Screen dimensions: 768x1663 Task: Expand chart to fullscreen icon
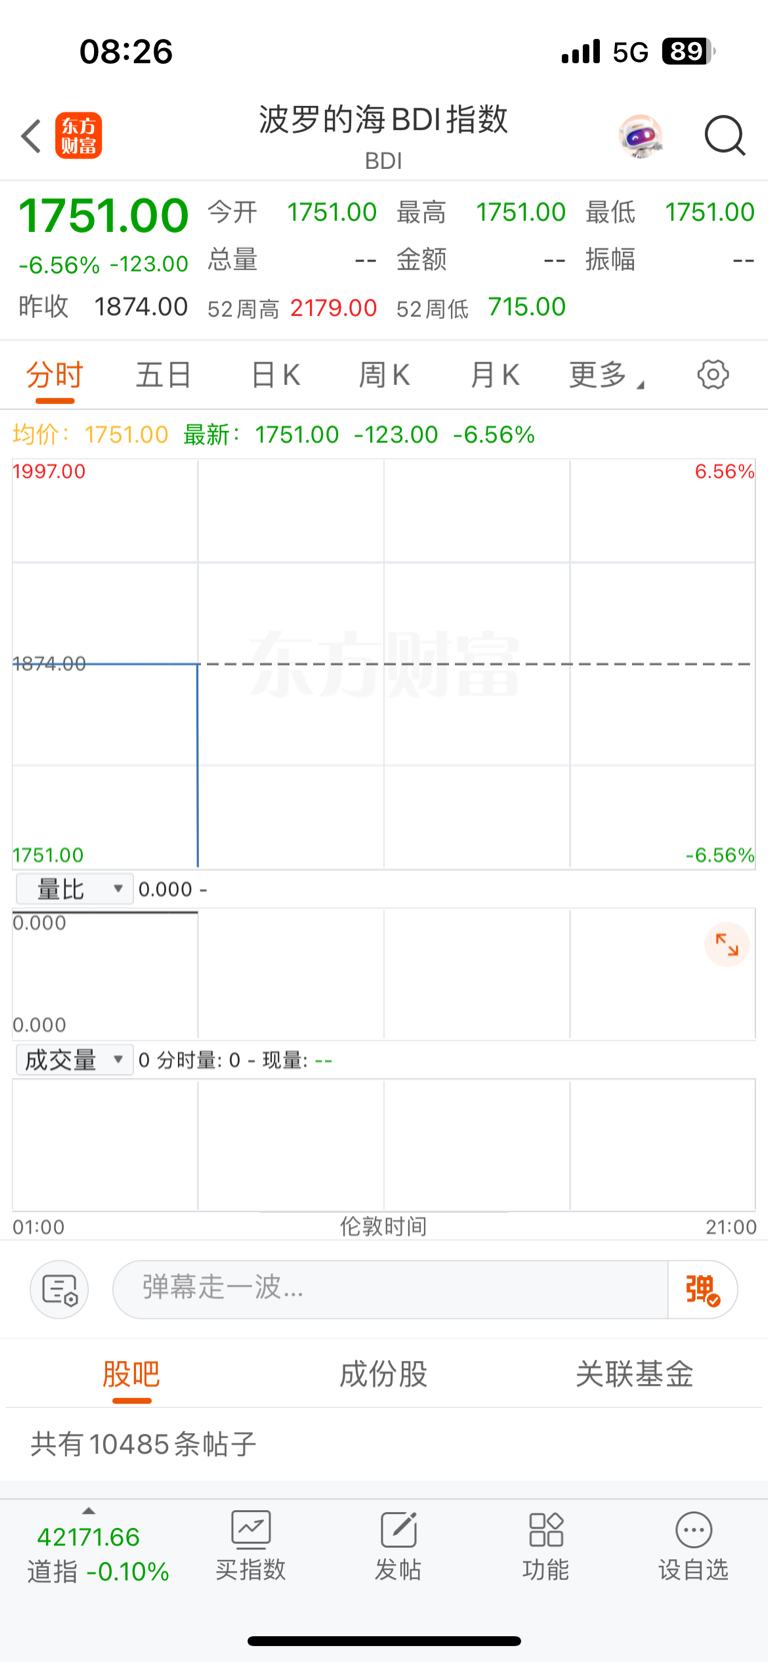pyautogui.click(x=727, y=945)
